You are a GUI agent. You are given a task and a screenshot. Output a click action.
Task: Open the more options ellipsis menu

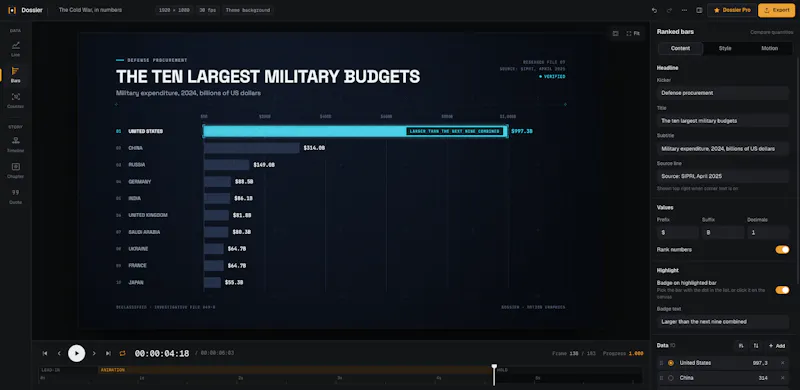(x=684, y=10)
